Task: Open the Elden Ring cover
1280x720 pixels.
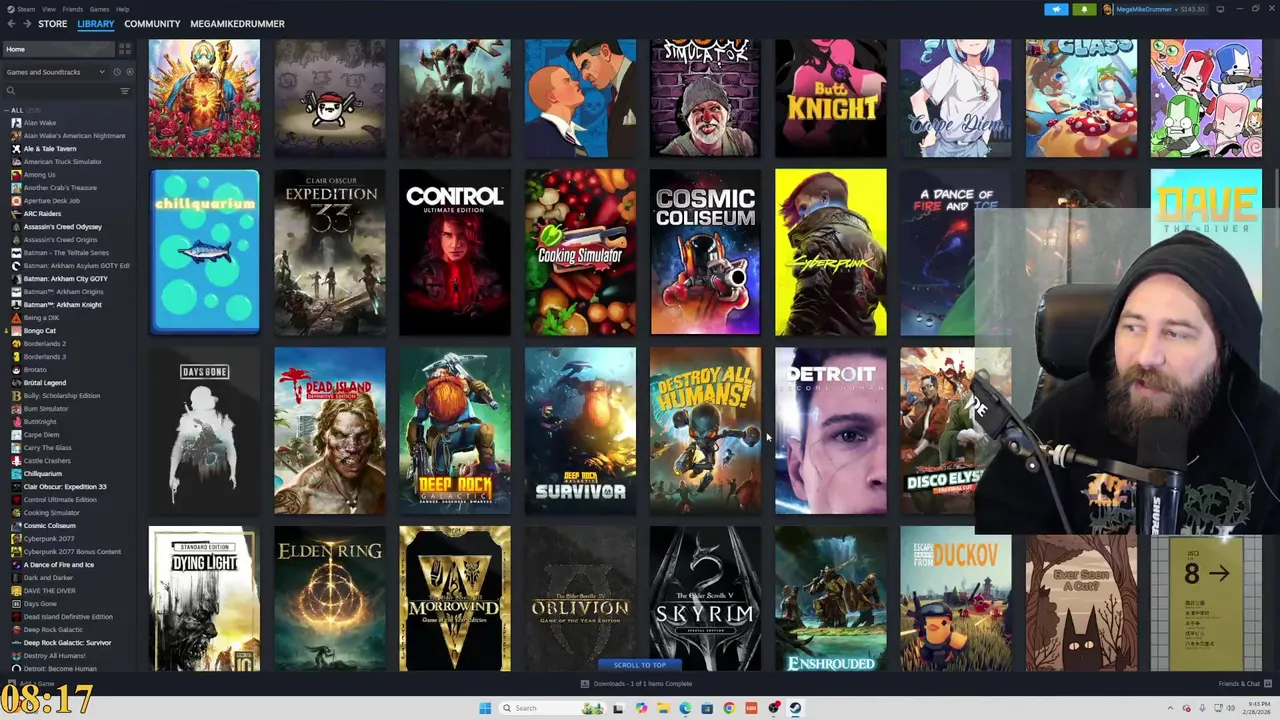Action: coord(330,598)
